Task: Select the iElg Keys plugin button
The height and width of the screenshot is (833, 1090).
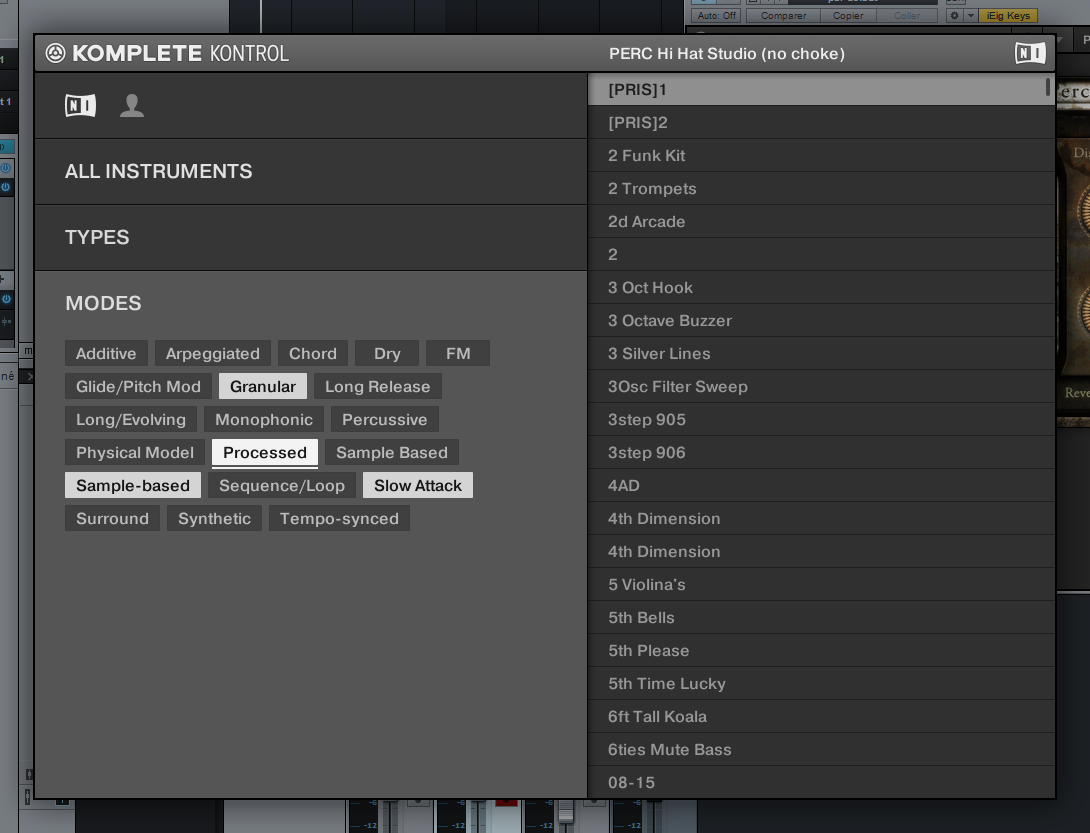Action: pos(1008,15)
